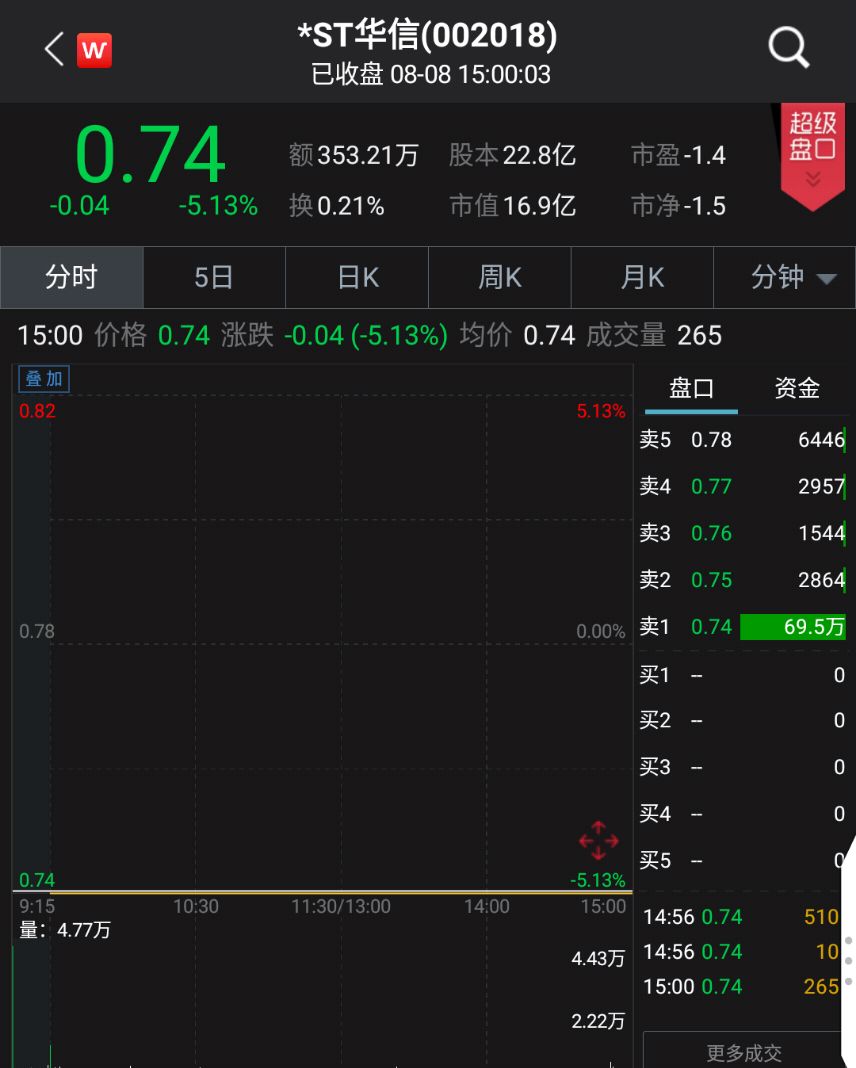
Task: Tap the 0.82 upper price label
Action: (37, 411)
